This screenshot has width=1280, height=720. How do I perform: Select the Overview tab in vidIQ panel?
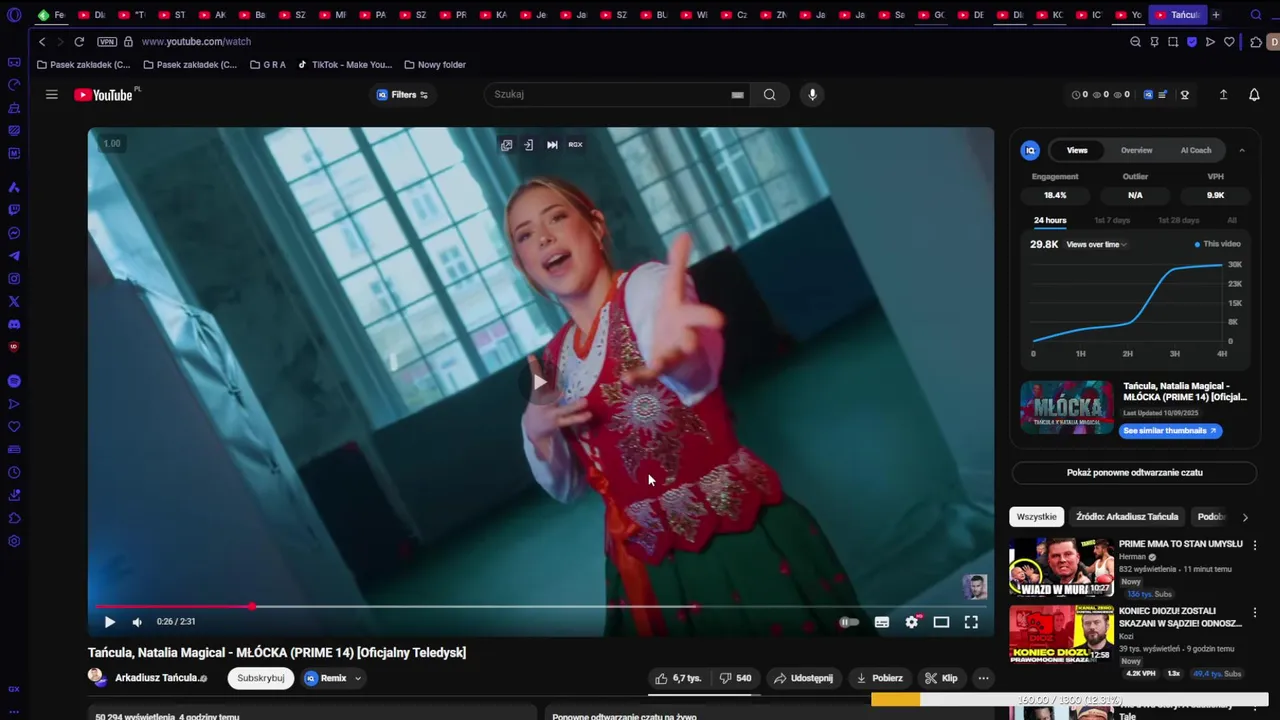pos(1136,150)
